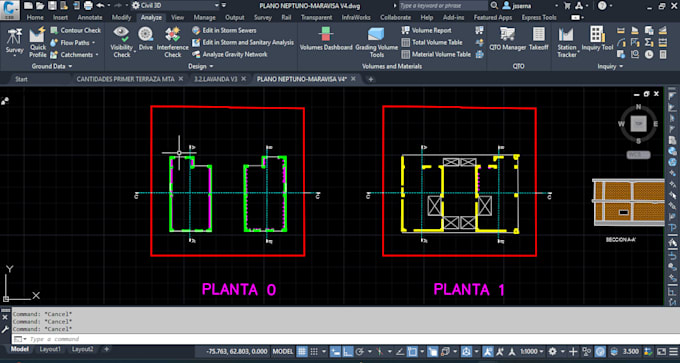Add a new drawing tab with plus button
The width and height of the screenshot is (680, 363).
click(x=370, y=79)
